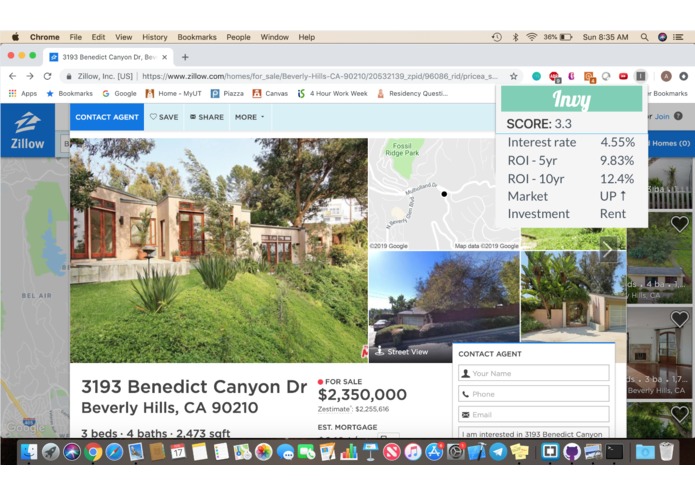695x494 pixels.
Task: Open the Street View thumbnail
Action: [x=444, y=307]
